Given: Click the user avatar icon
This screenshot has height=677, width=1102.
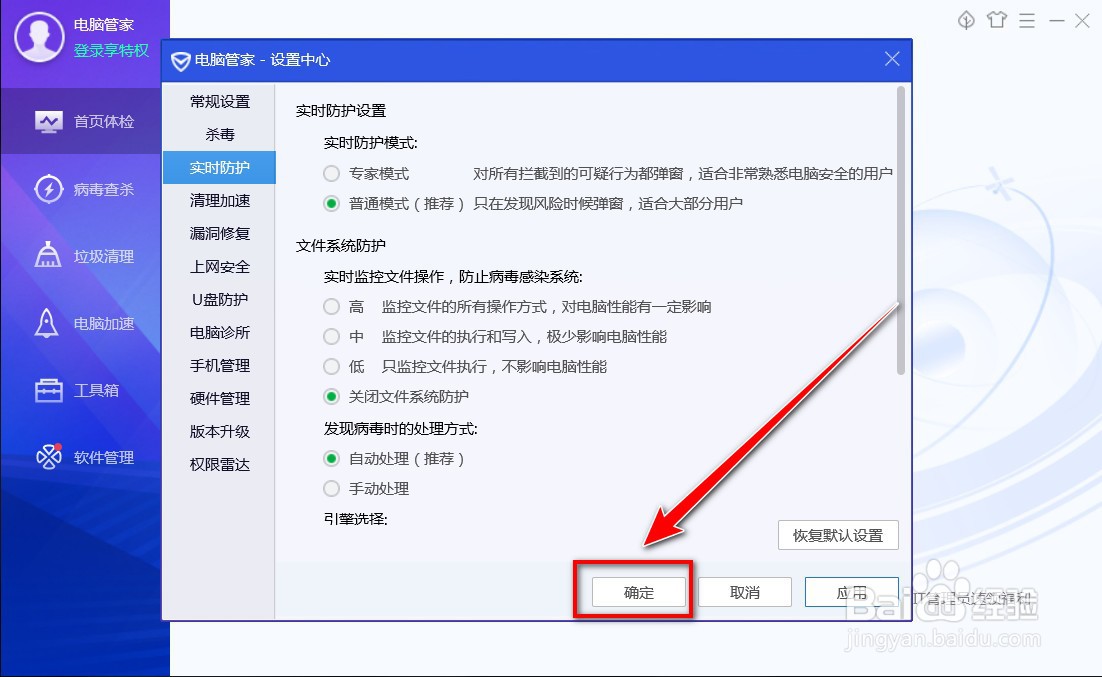Looking at the screenshot, I should [x=39, y=37].
